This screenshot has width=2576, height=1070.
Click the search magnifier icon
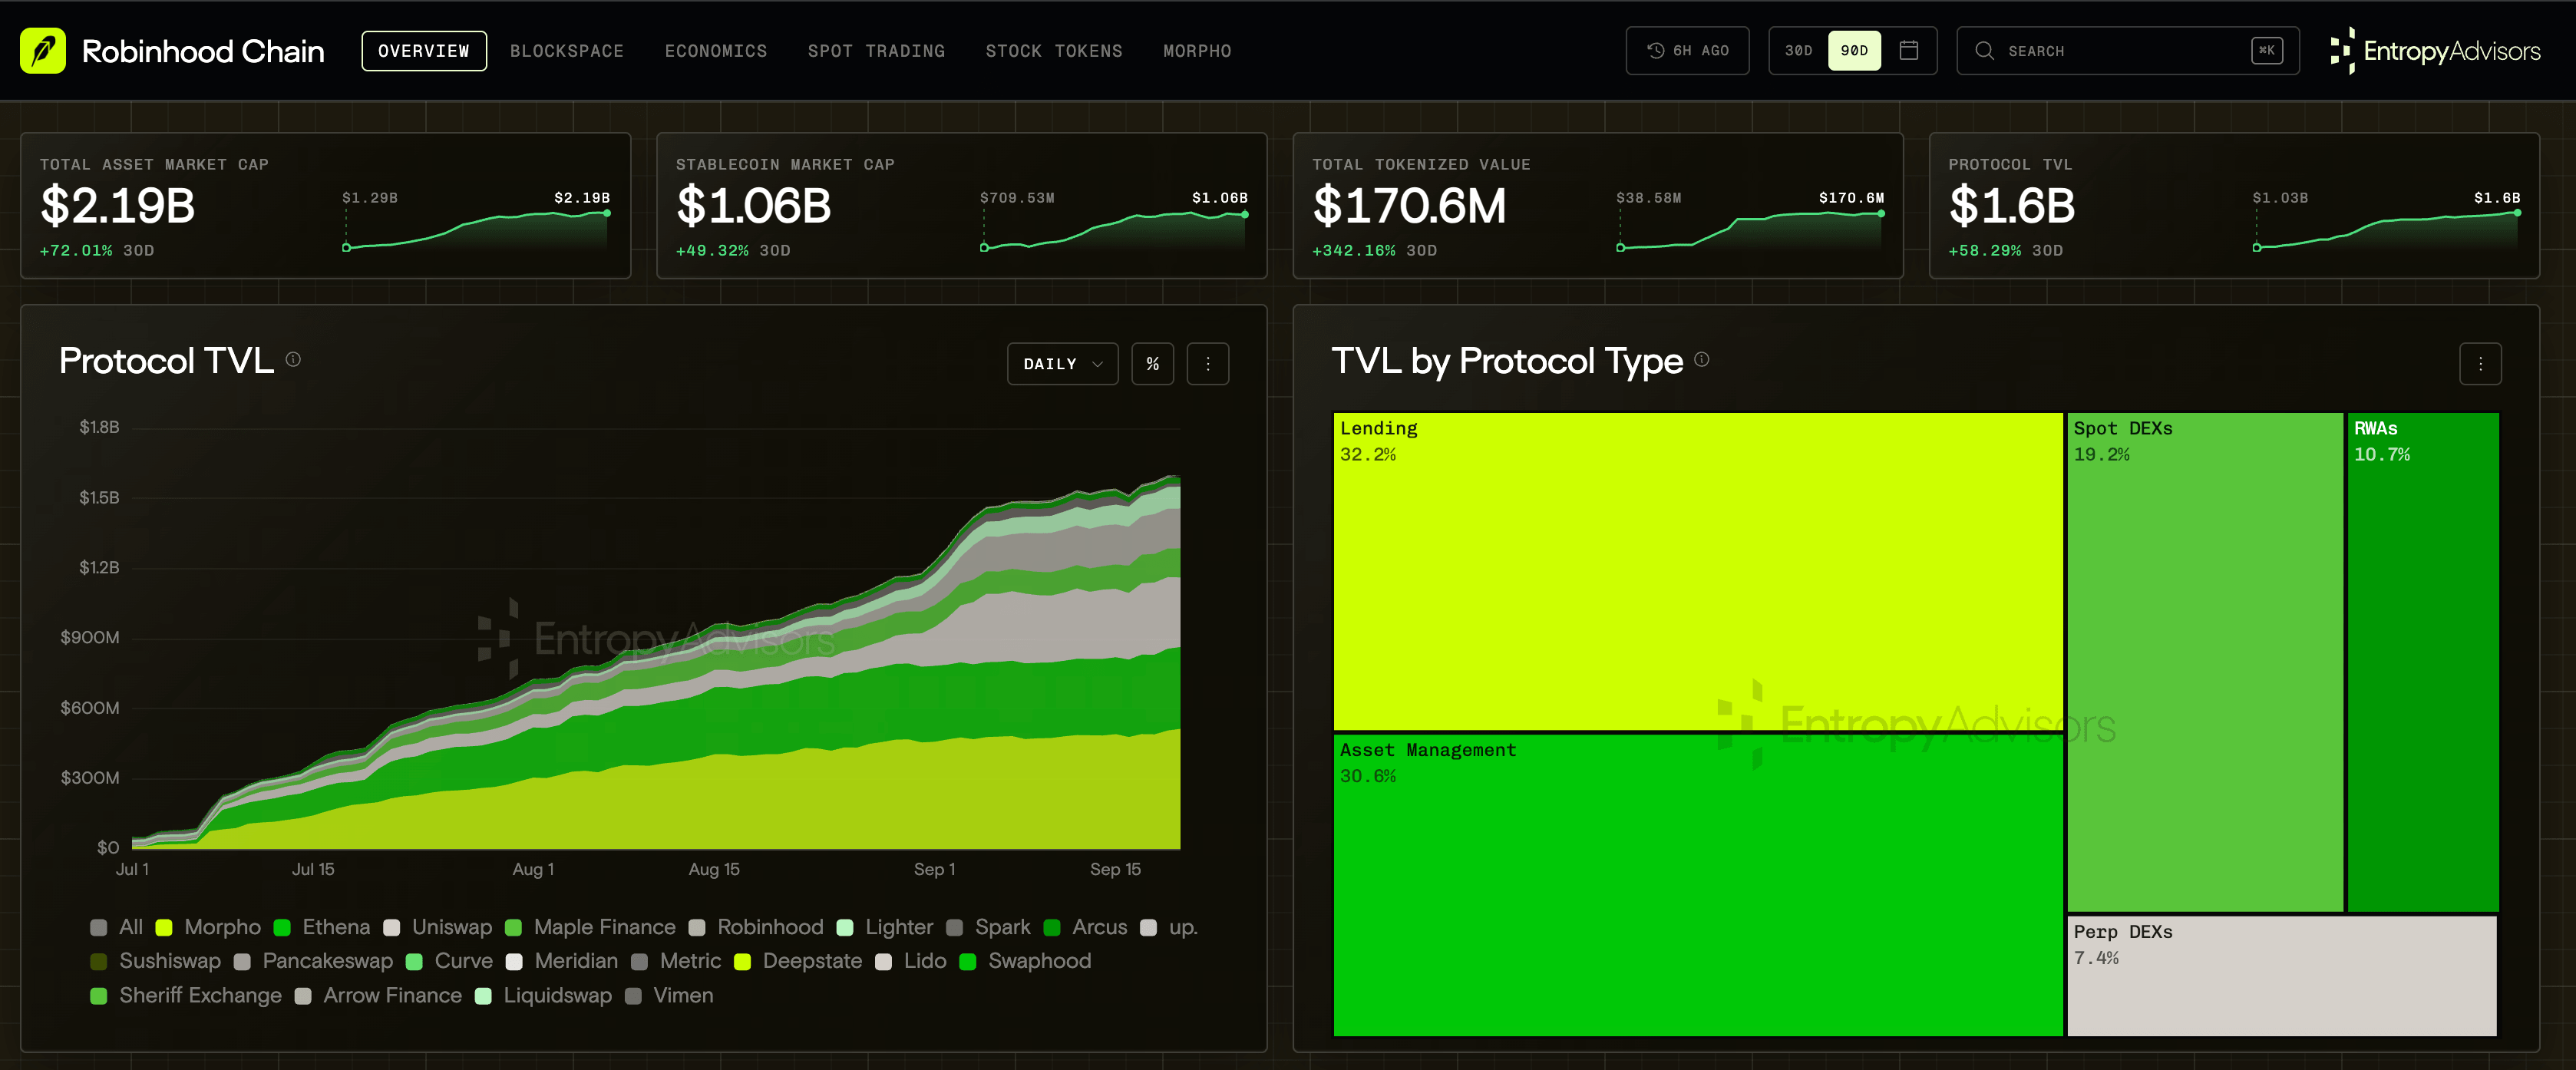tap(1985, 51)
